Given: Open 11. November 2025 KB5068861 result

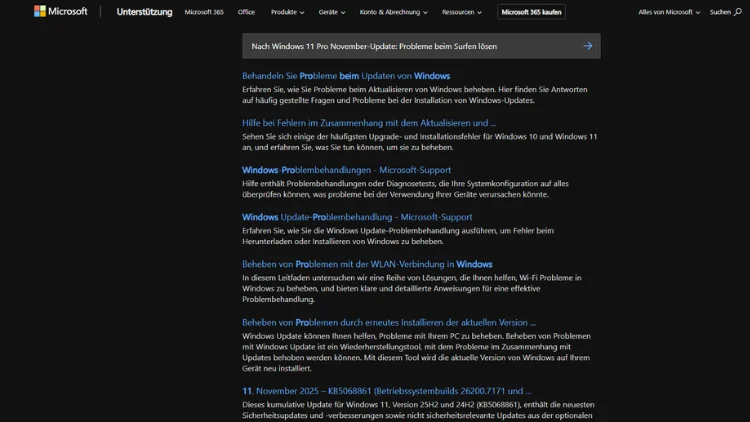Looking at the screenshot, I should 386,391.
